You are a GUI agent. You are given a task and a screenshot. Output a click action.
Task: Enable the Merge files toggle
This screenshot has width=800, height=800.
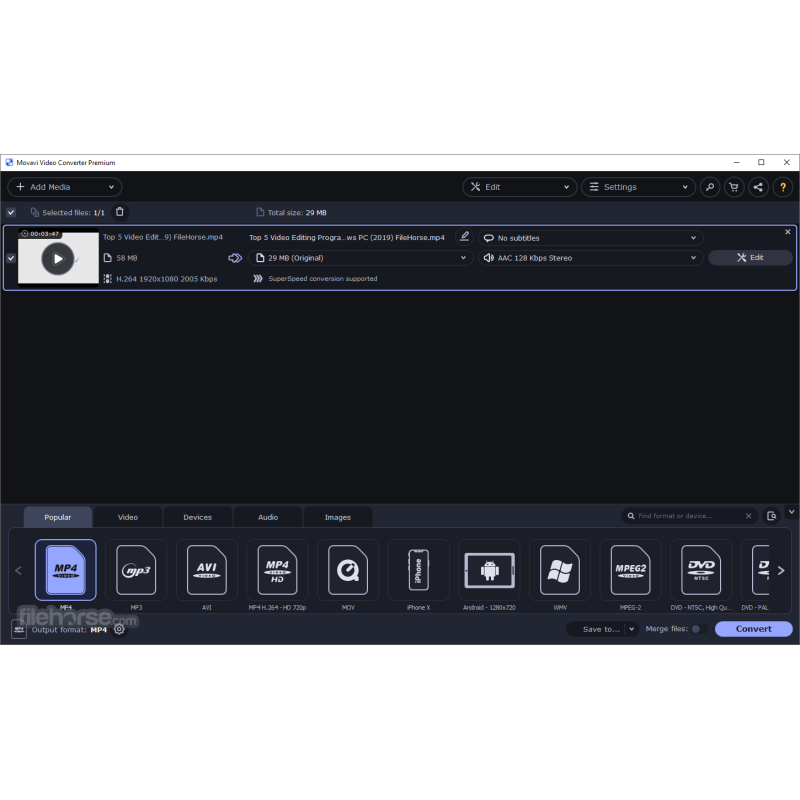coord(699,629)
